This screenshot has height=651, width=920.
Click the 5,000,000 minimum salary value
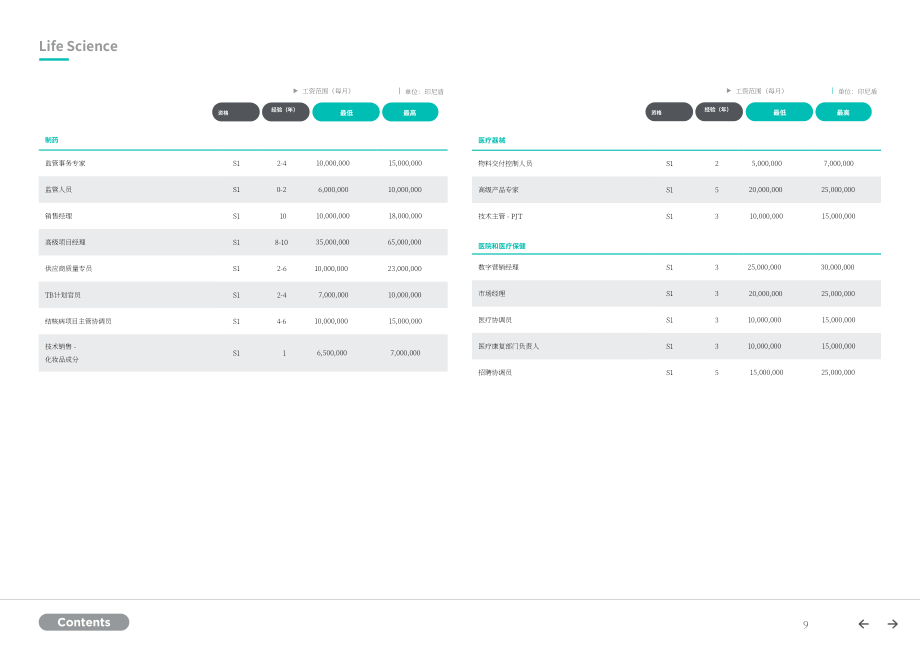(x=767, y=164)
